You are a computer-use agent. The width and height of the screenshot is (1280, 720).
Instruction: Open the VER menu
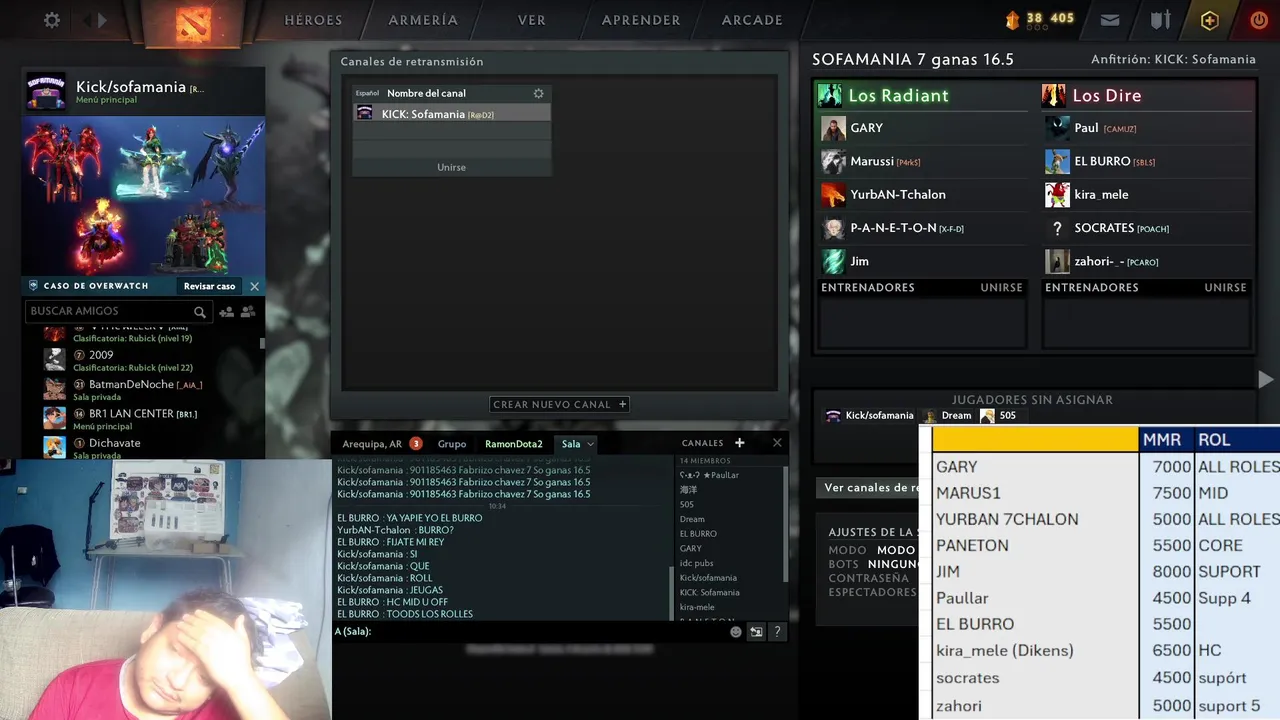[532, 20]
